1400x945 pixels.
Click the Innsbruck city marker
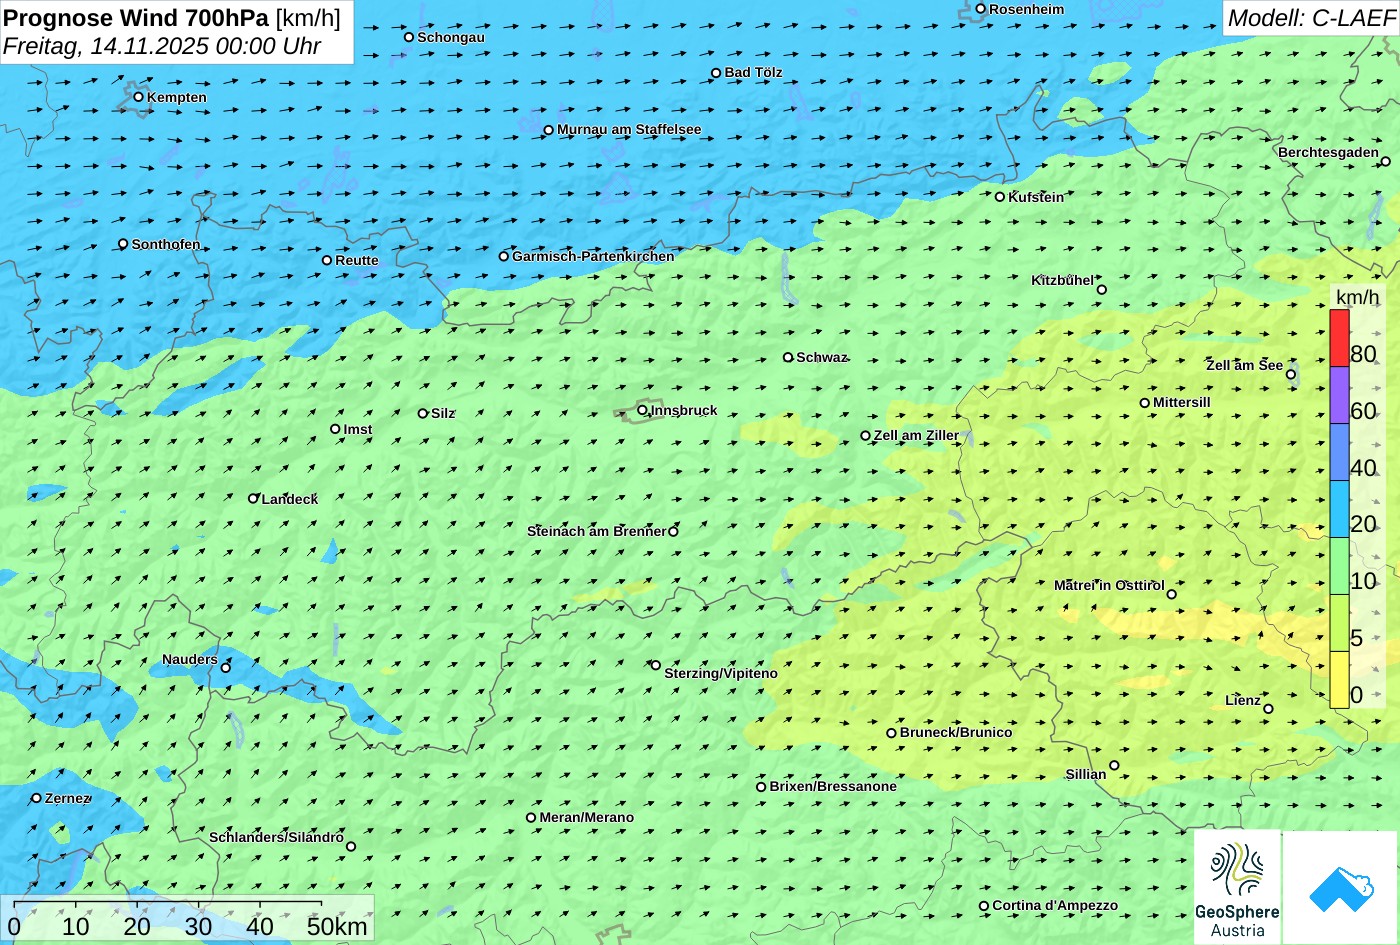pyautogui.click(x=642, y=410)
